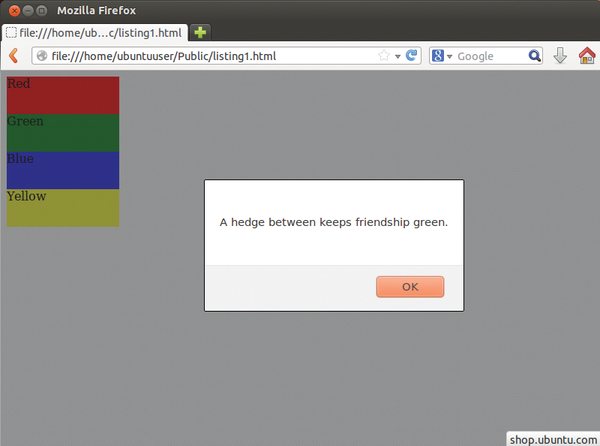The height and width of the screenshot is (446, 600).
Task: Expand the URL history dropdown arrow
Action: (398, 56)
